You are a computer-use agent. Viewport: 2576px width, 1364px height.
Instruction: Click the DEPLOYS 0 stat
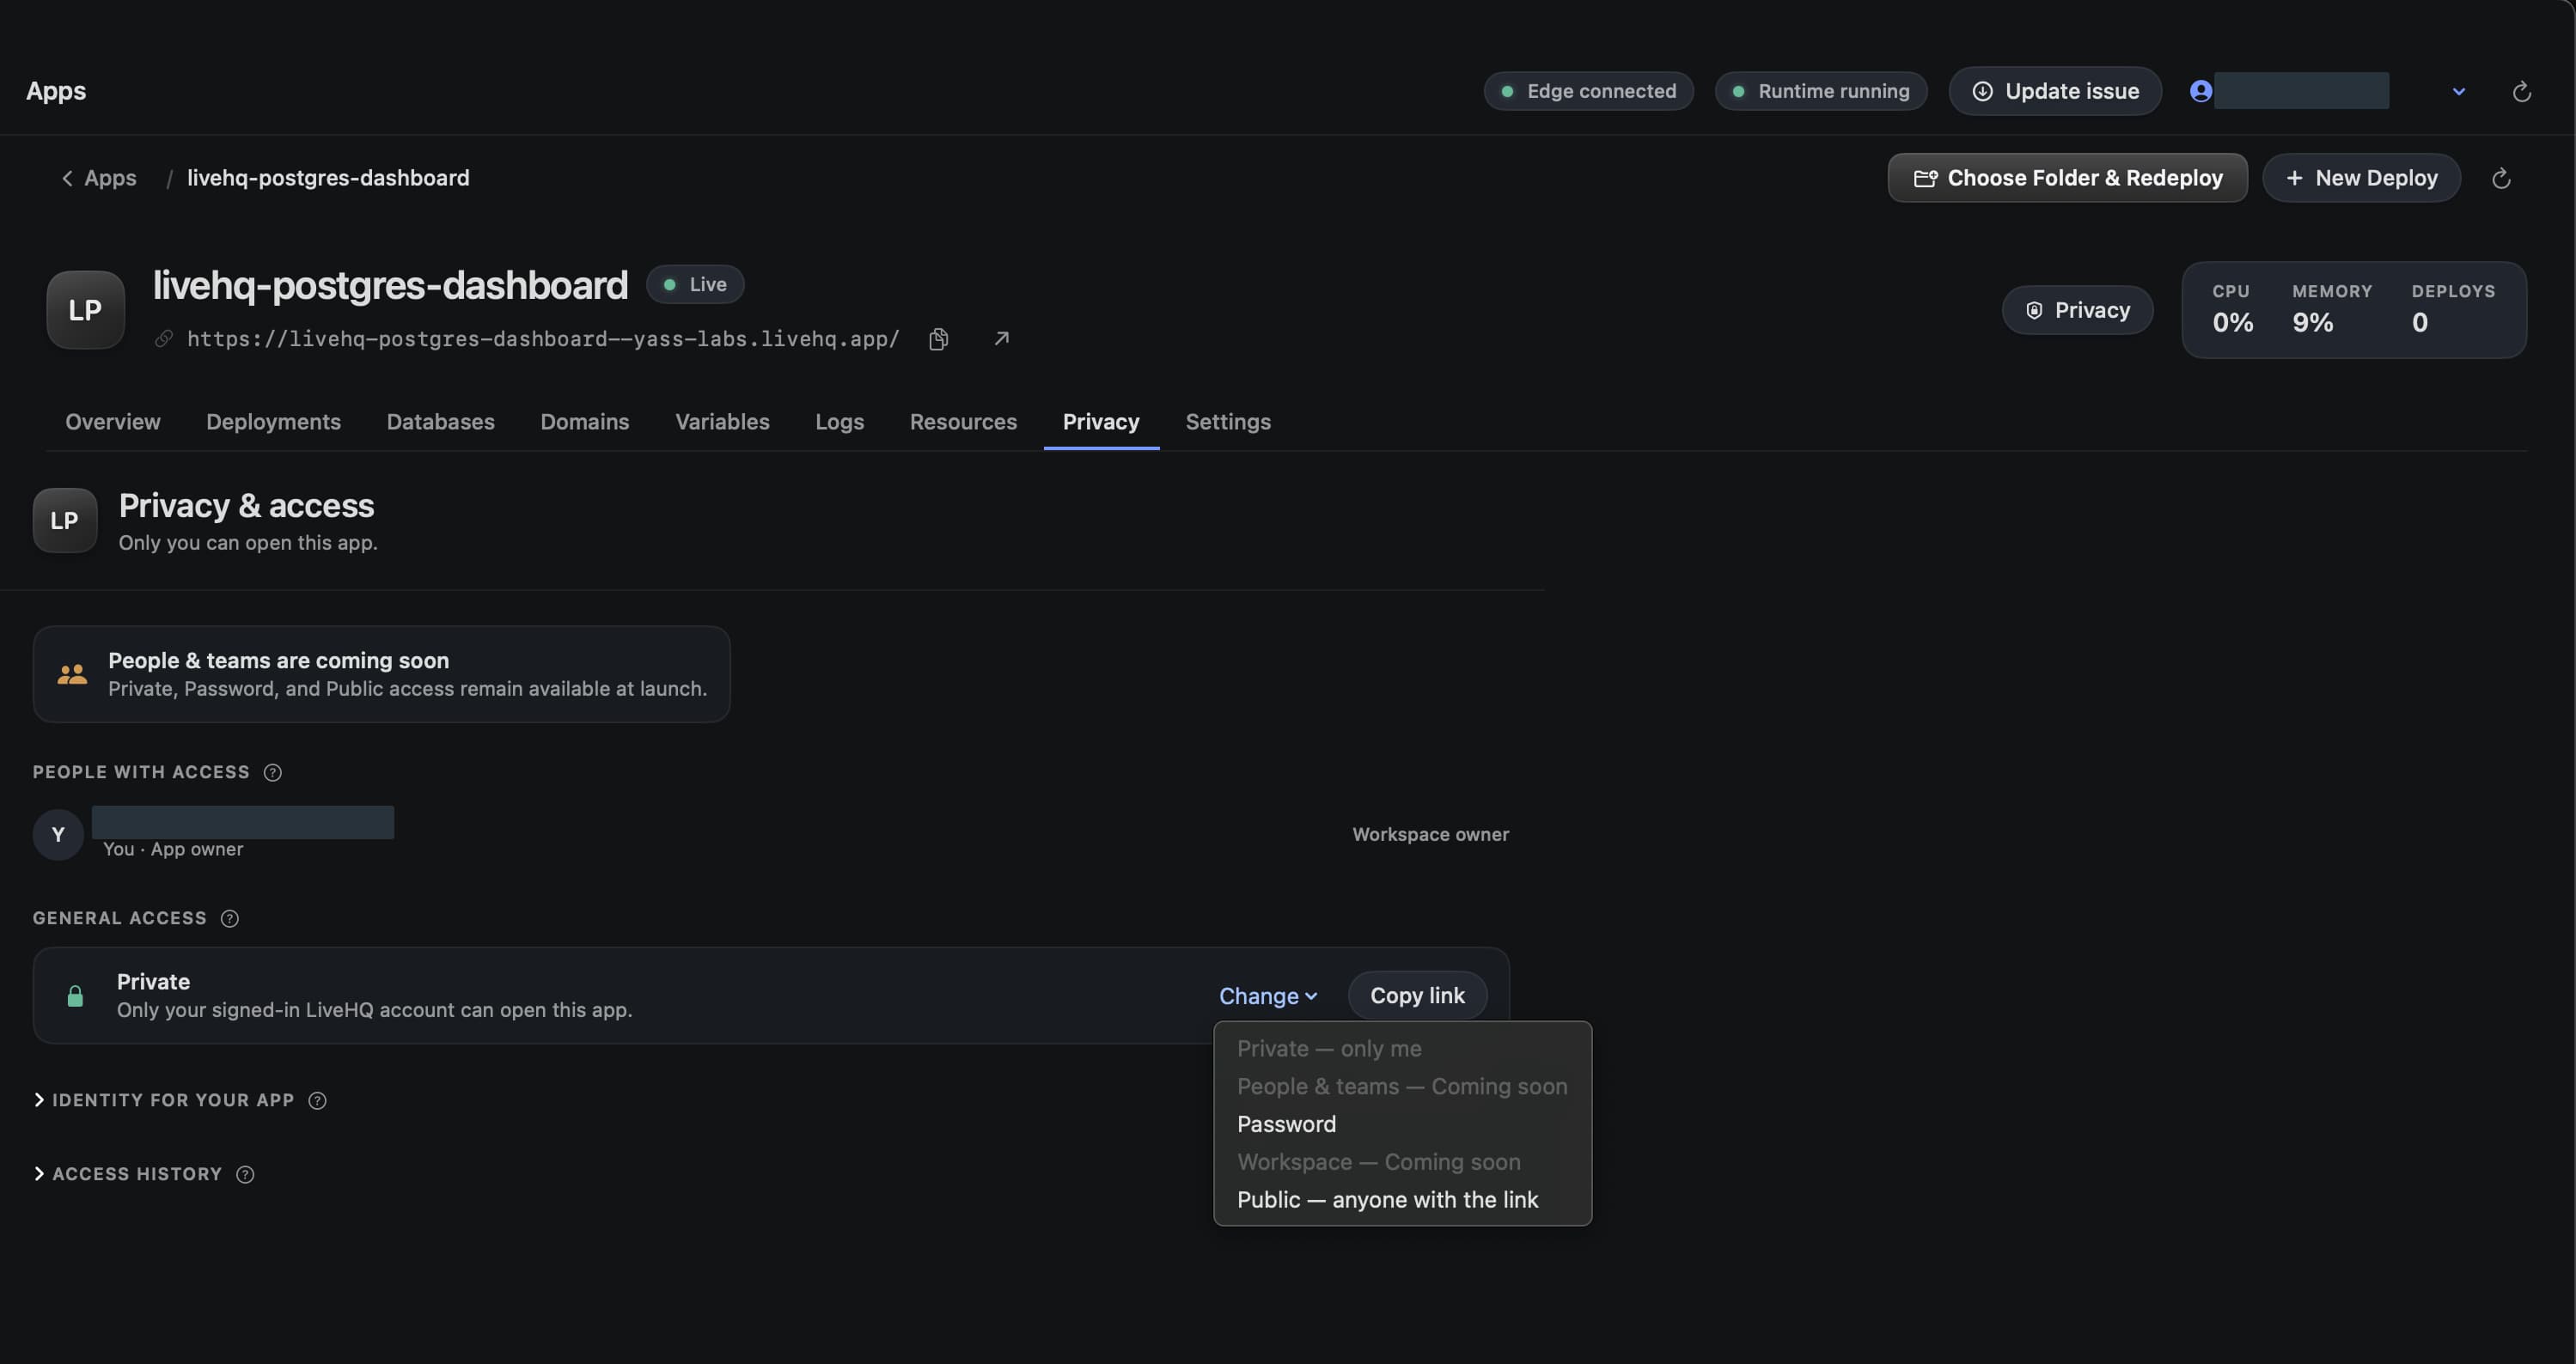click(x=2452, y=309)
